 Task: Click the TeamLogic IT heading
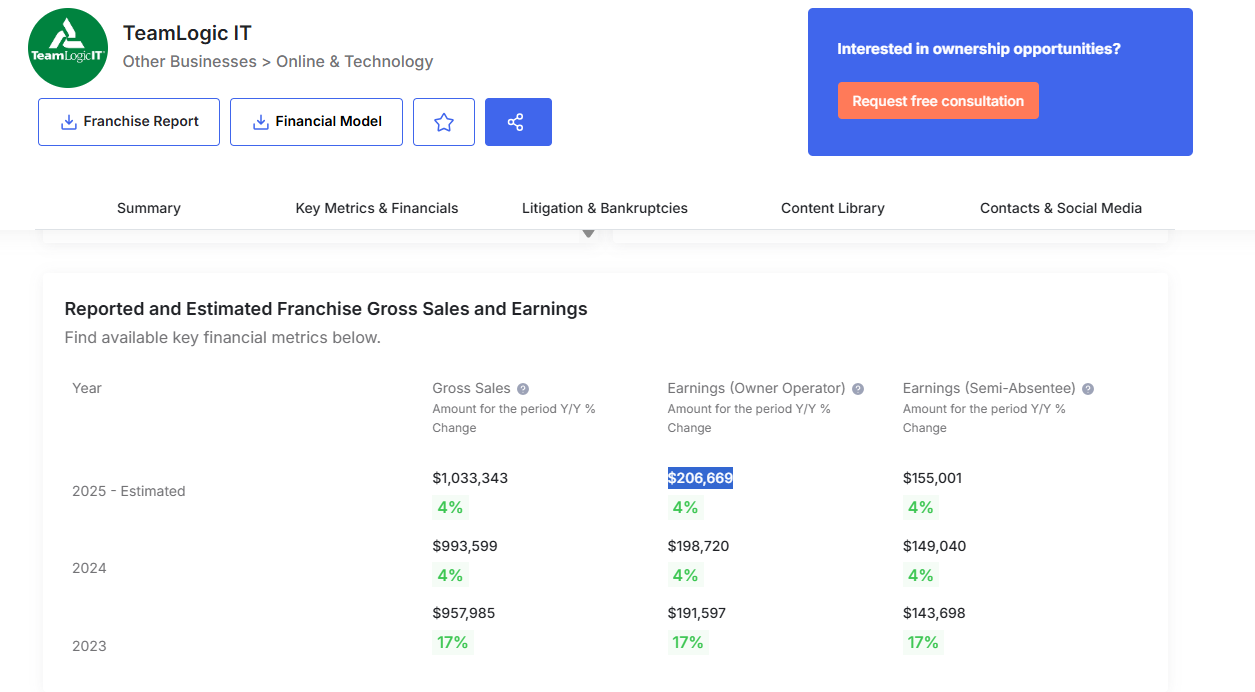pos(187,32)
